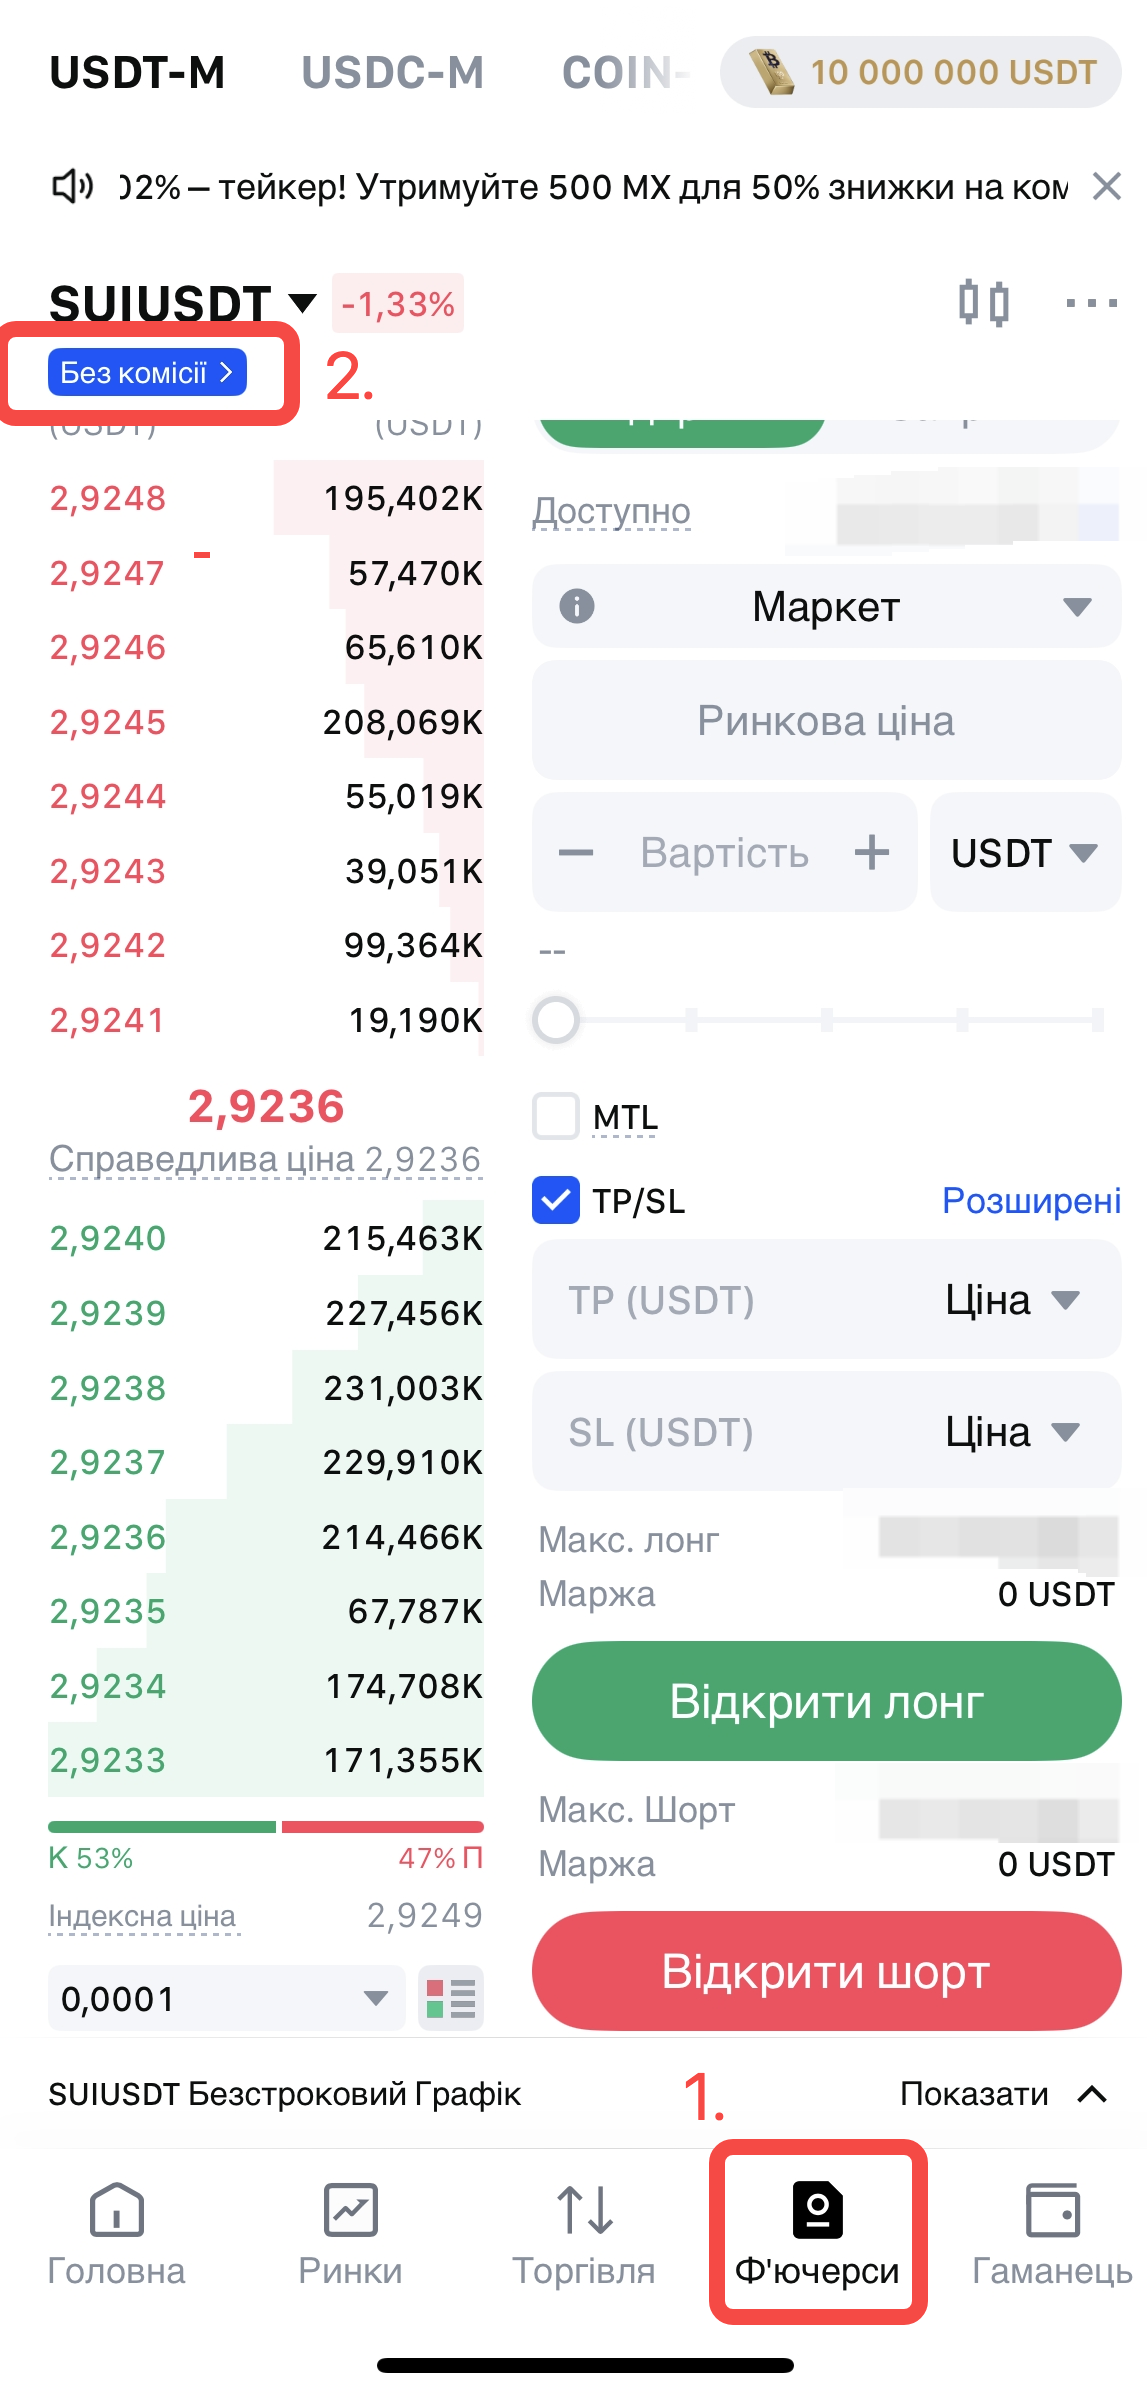Click the position size slider handle
The width and height of the screenshot is (1147, 2388).
tap(556, 1020)
